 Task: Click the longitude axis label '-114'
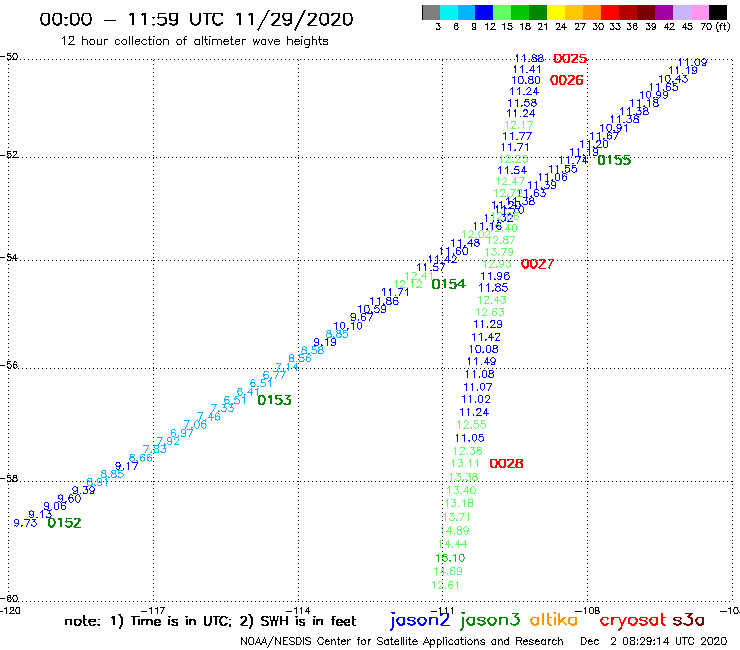(x=298, y=611)
